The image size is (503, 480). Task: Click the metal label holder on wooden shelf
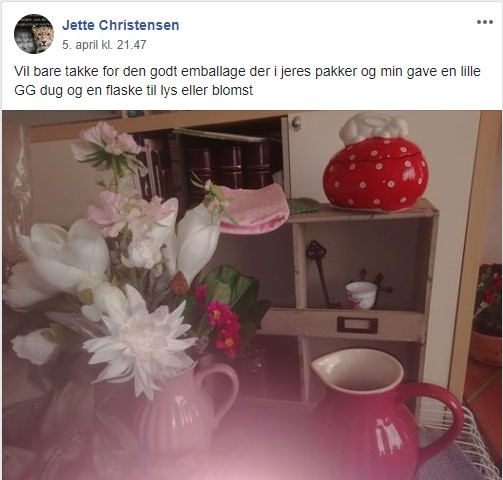[357, 325]
